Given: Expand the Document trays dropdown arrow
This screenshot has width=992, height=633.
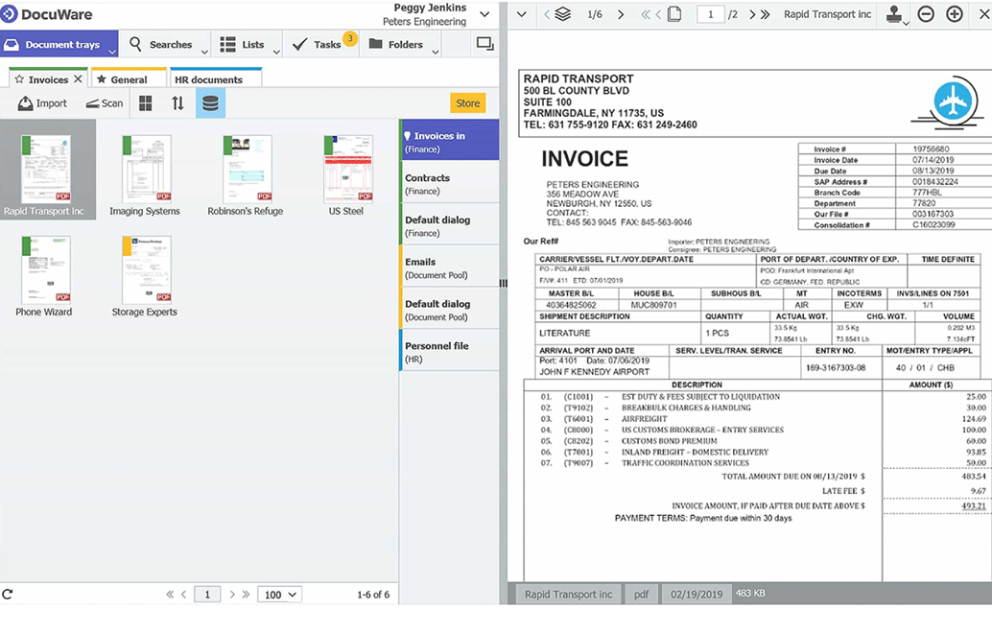Looking at the screenshot, I should pos(112,51).
